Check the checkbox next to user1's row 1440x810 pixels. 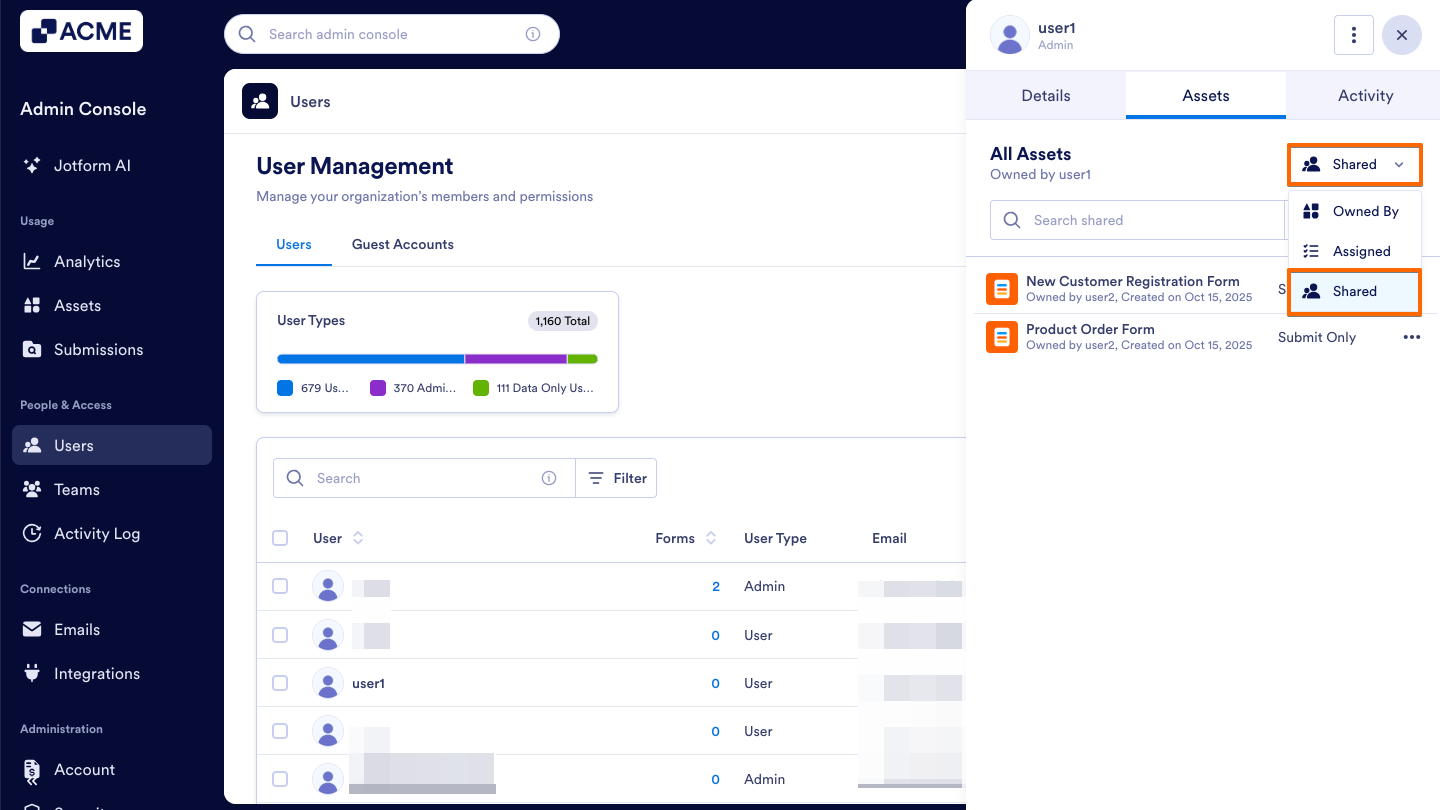click(280, 682)
